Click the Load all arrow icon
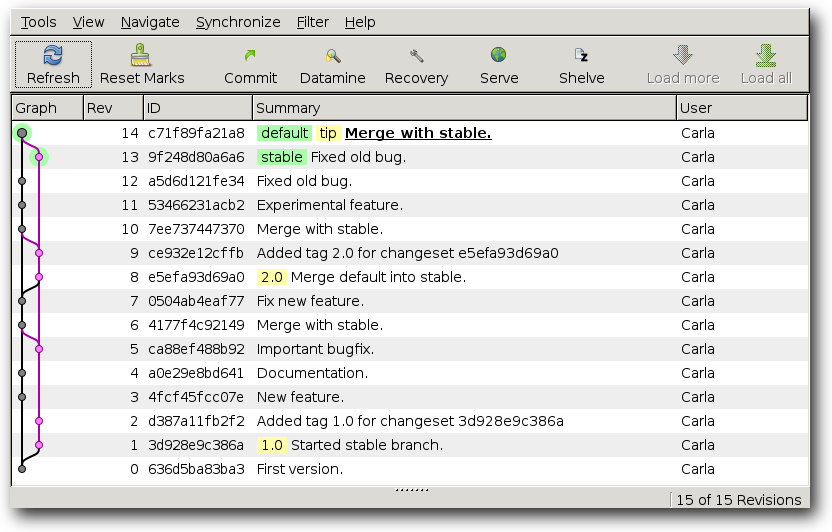The width and height of the screenshot is (832, 532). [x=766, y=55]
